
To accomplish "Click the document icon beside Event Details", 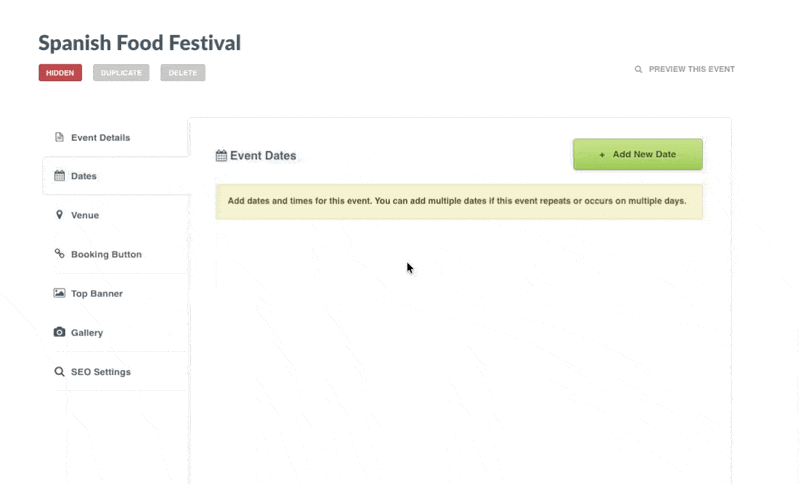I will tap(59, 137).
